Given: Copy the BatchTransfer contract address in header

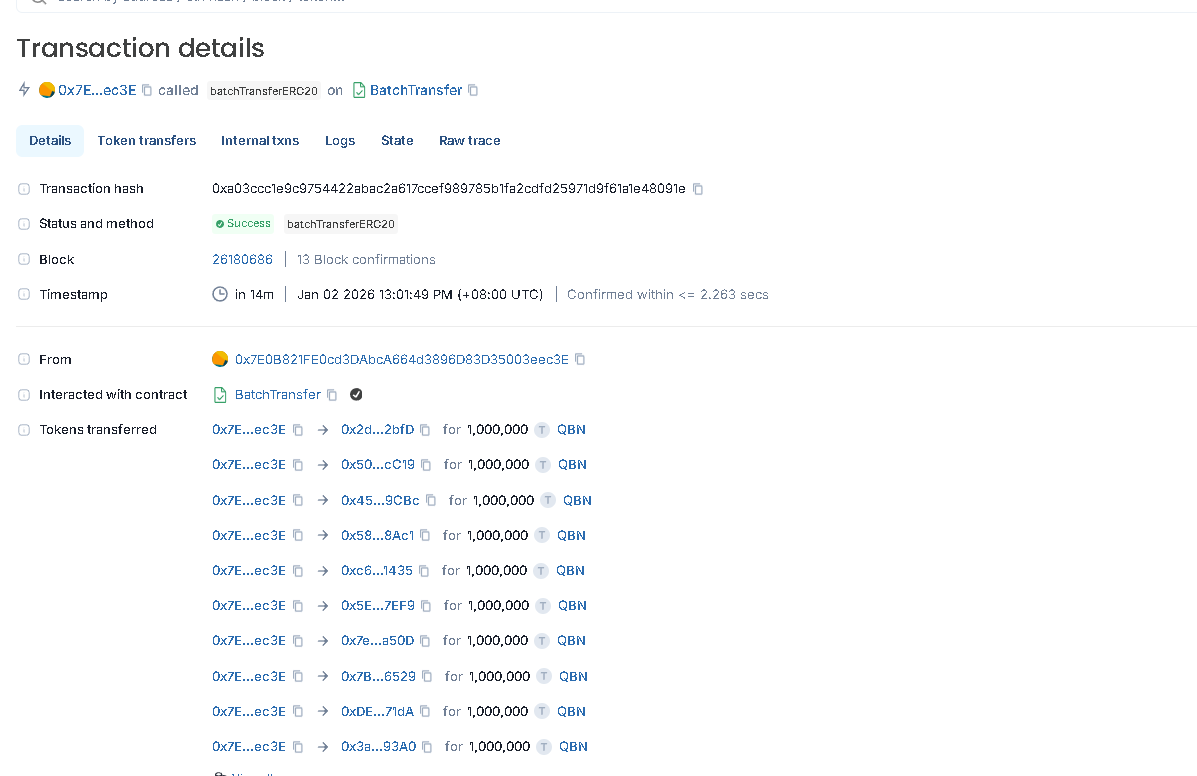Looking at the screenshot, I should [x=473, y=90].
